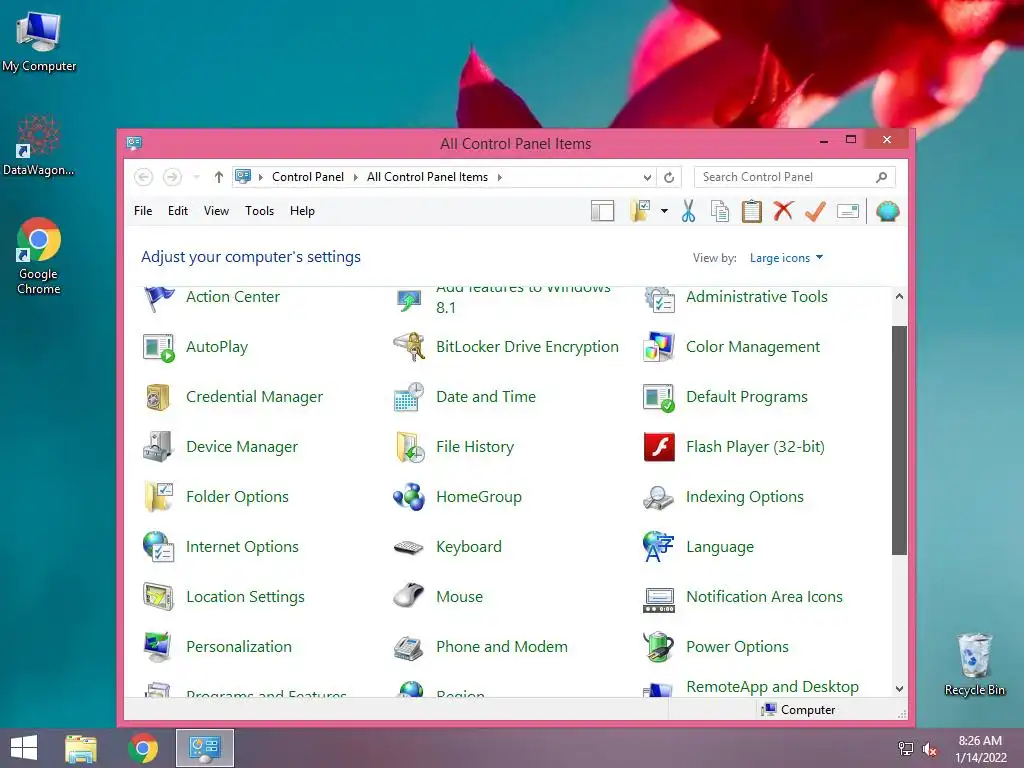This screenshot has height=768, width=1024.
Task: Click the red X Delete toolbar icon
Action: click(x=783, y=211)
